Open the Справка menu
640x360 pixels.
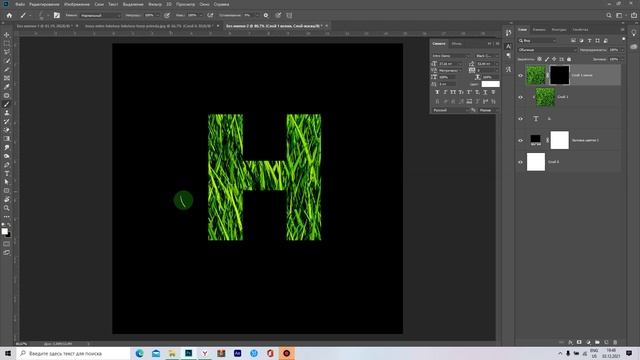(x=221, y=4)
